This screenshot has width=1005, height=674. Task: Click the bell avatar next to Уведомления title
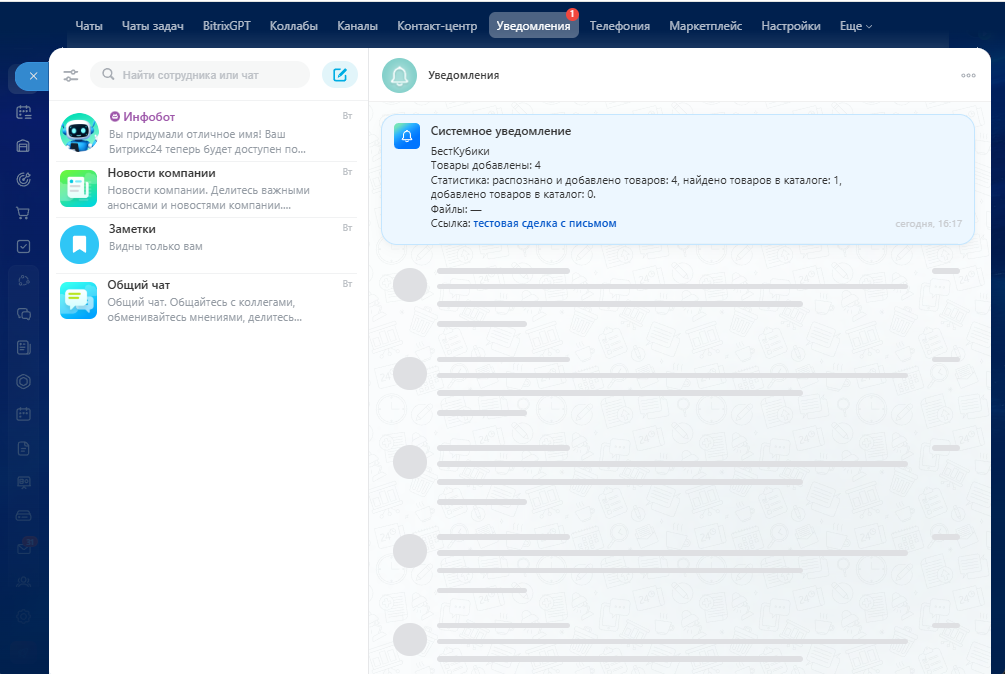pos(399,76)
